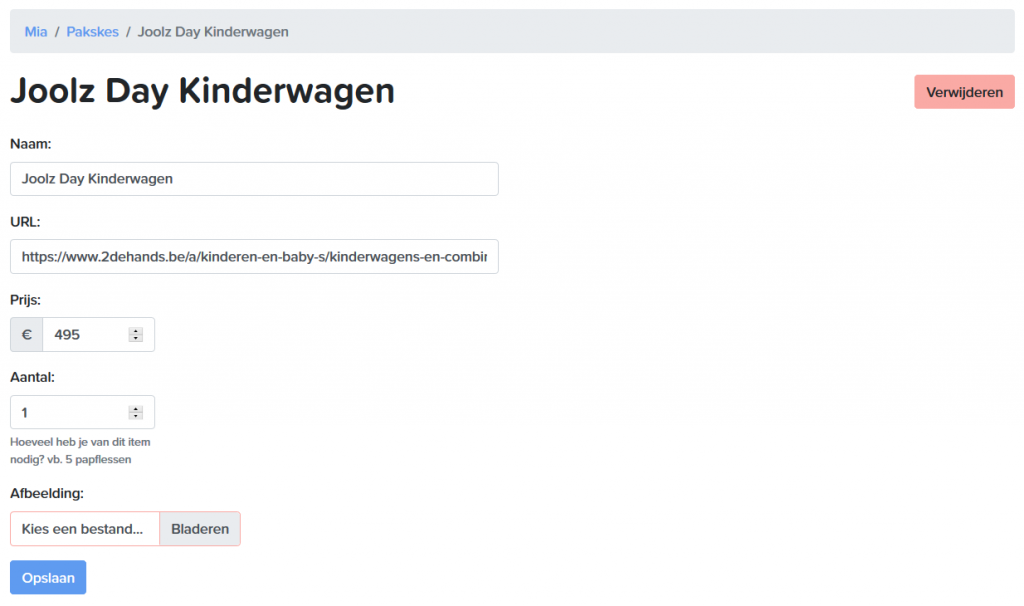
Task: Select the Prijs amount field
Action: pyautogui.click(x=99, y=334)
